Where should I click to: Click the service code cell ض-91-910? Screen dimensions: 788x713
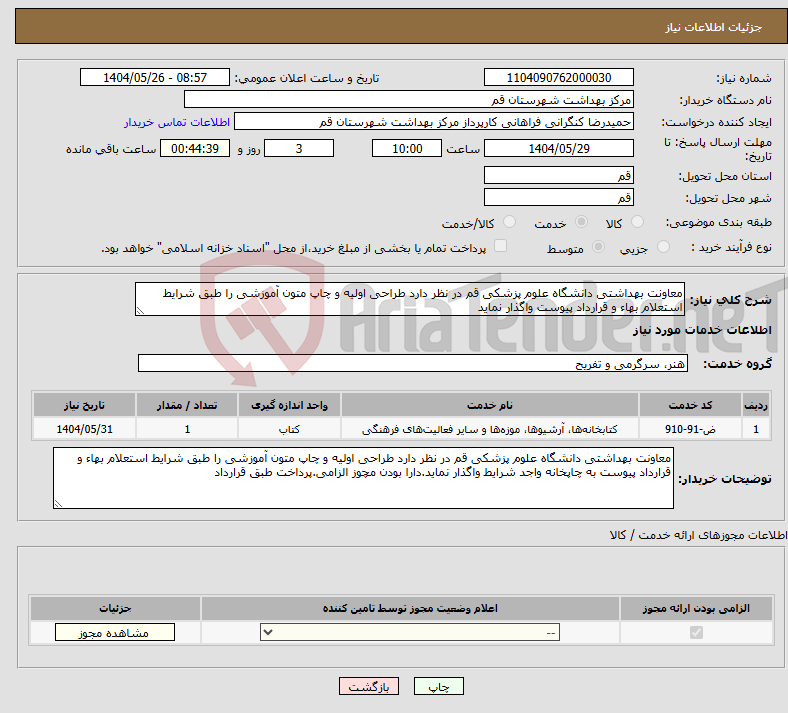(691, 429)
